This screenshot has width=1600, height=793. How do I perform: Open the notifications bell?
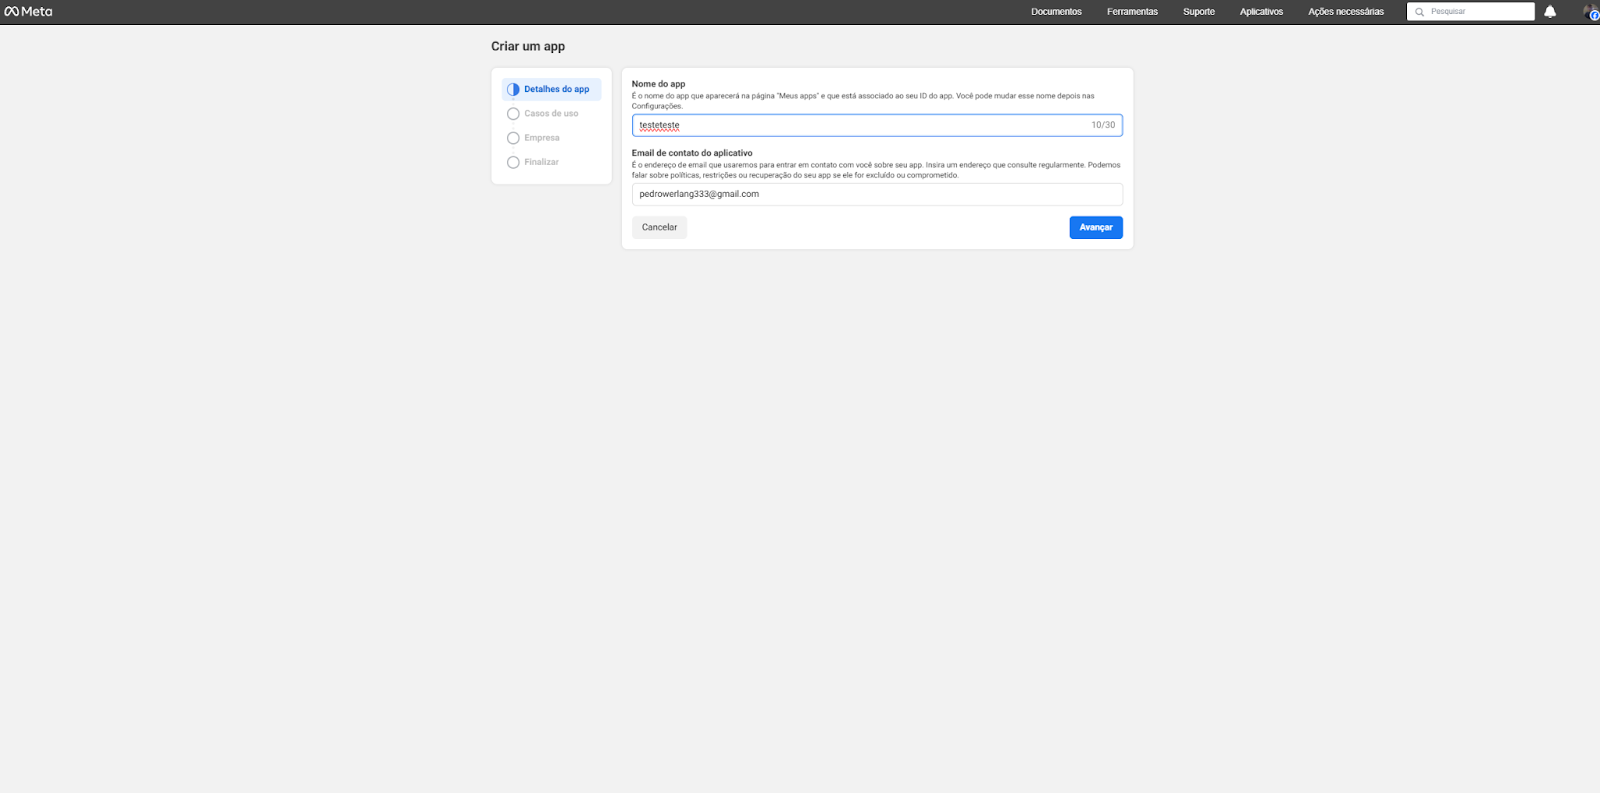coord(1550,12)
